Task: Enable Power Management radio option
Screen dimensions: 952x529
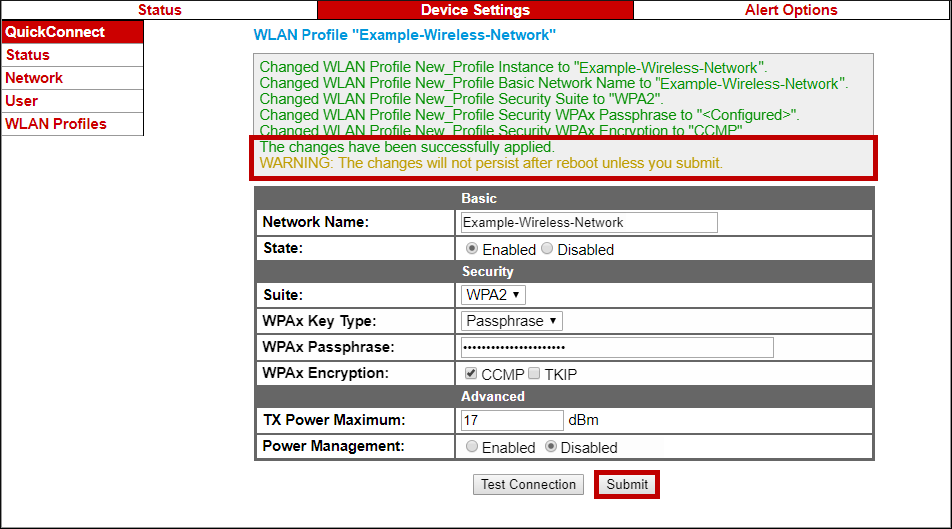Action: click(472, 447)
